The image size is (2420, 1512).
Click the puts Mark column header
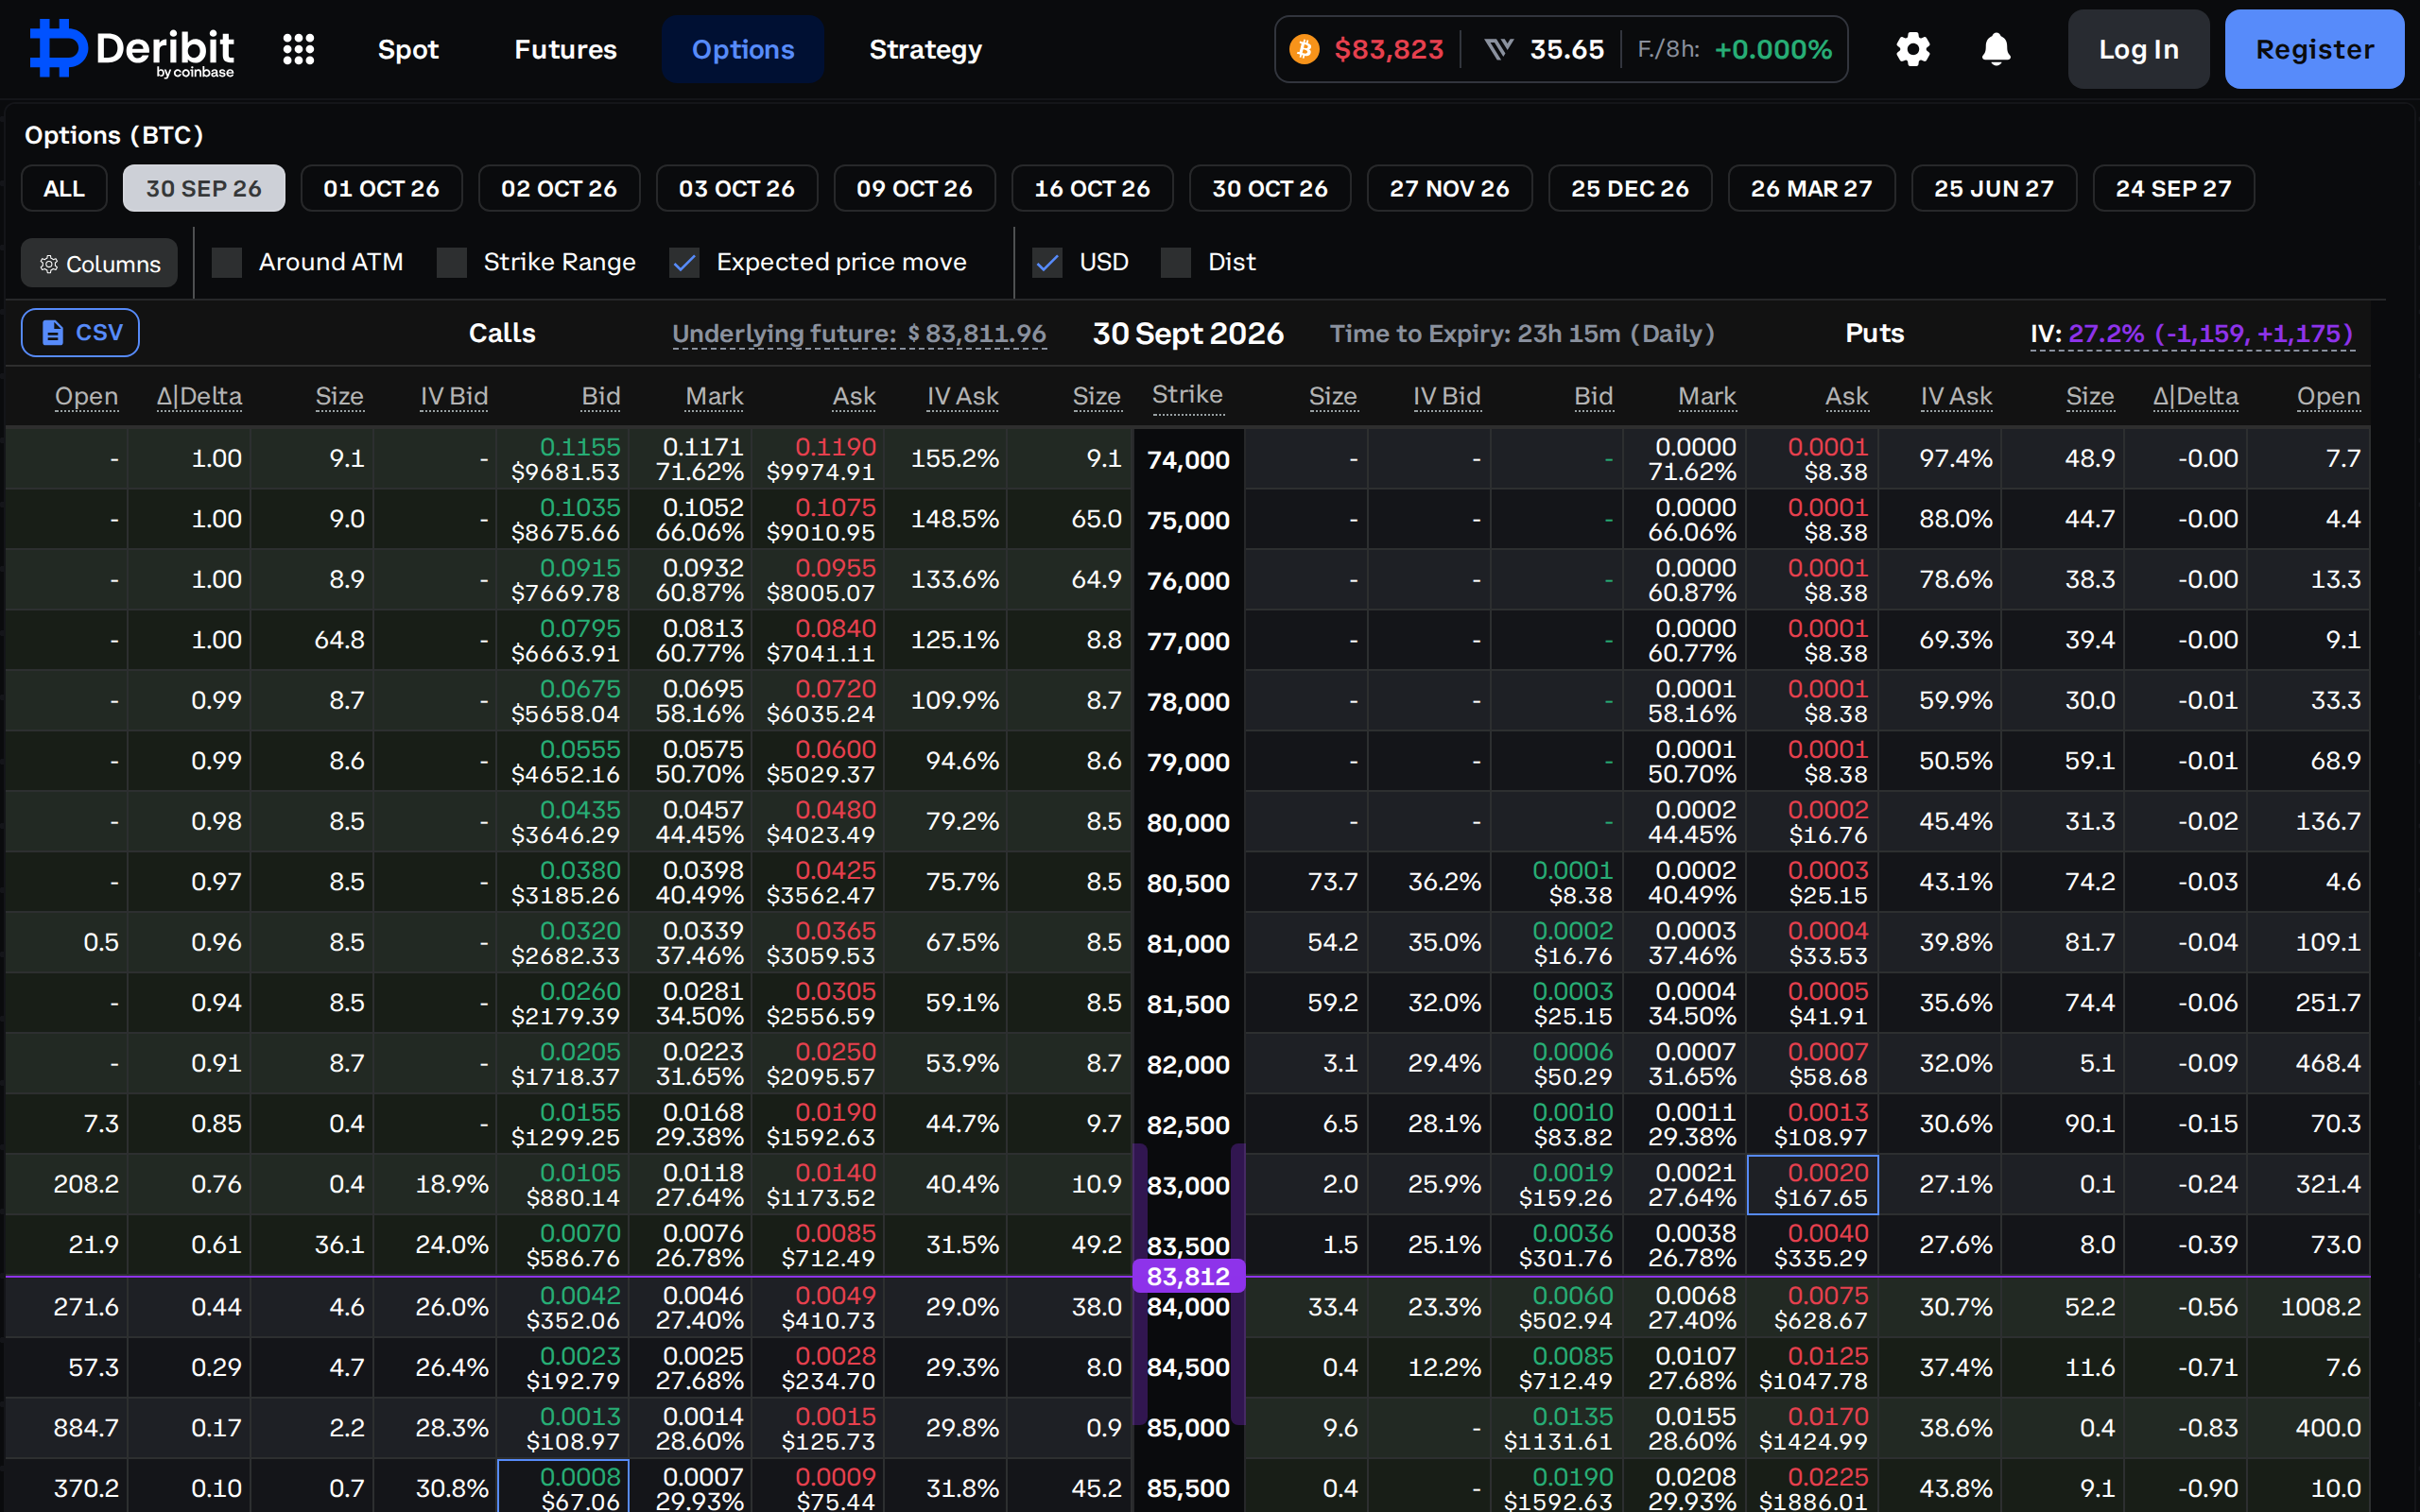pyautogui.click(x=1707, y=397)
